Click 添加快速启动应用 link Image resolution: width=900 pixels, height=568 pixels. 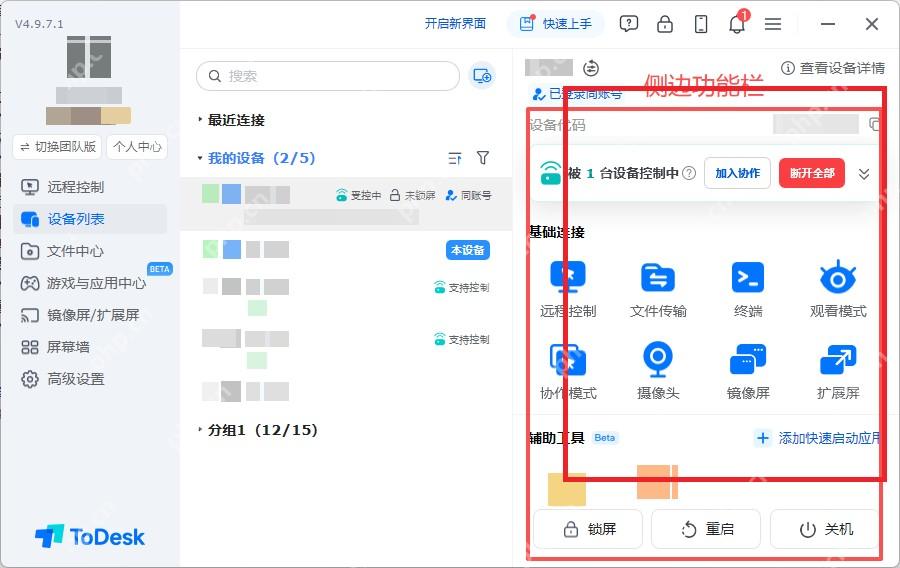(x=818, y=438)
